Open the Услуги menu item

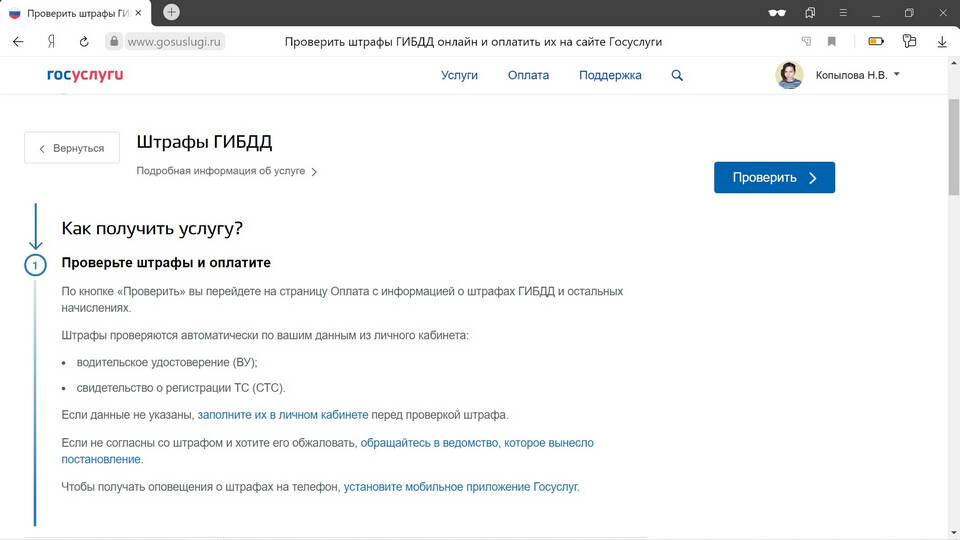(x=459, y=75)
